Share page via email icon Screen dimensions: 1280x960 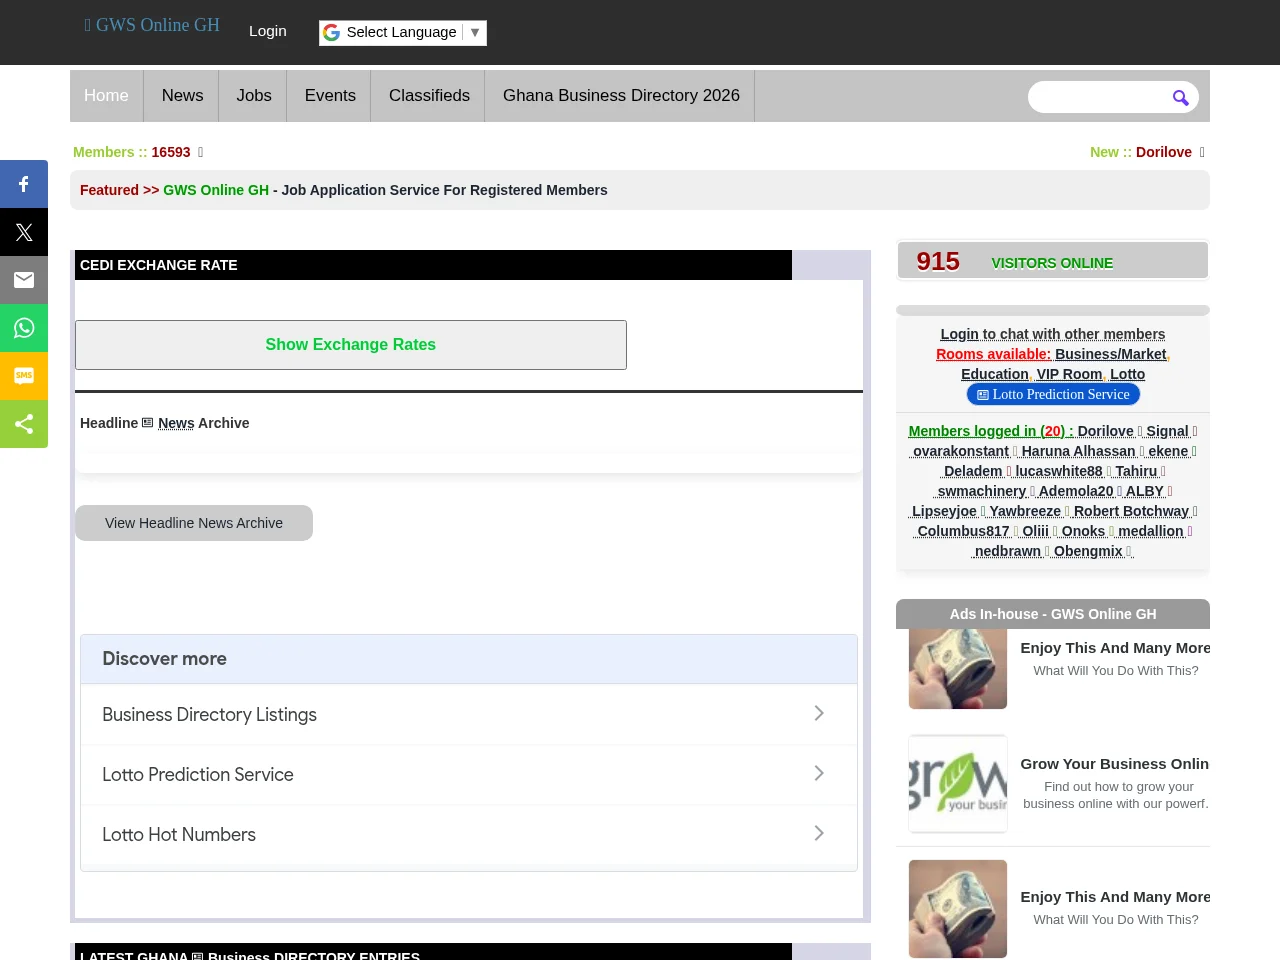point(24,280)
